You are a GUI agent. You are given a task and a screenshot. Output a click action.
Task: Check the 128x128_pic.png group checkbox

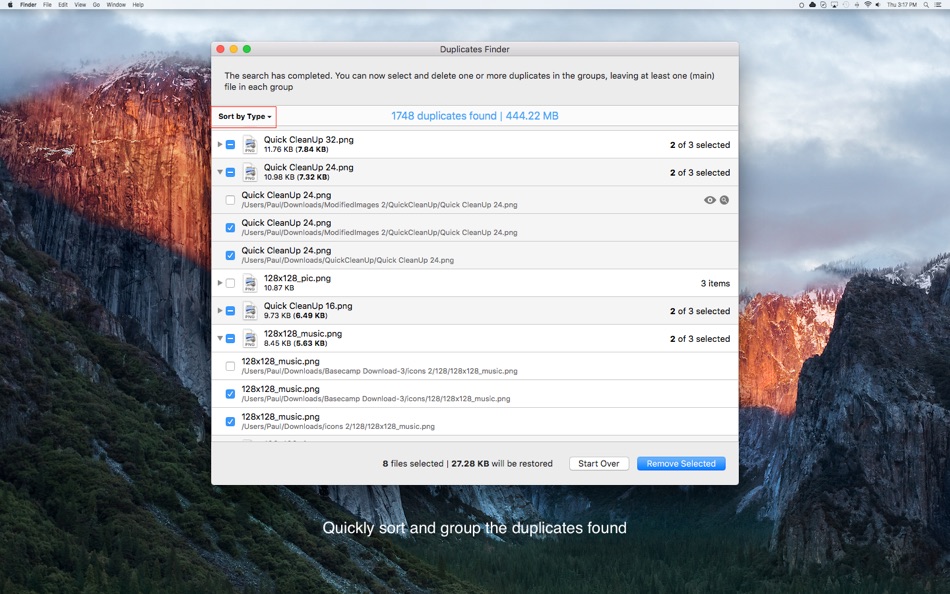pyautogui.click(x=230, y=283)
